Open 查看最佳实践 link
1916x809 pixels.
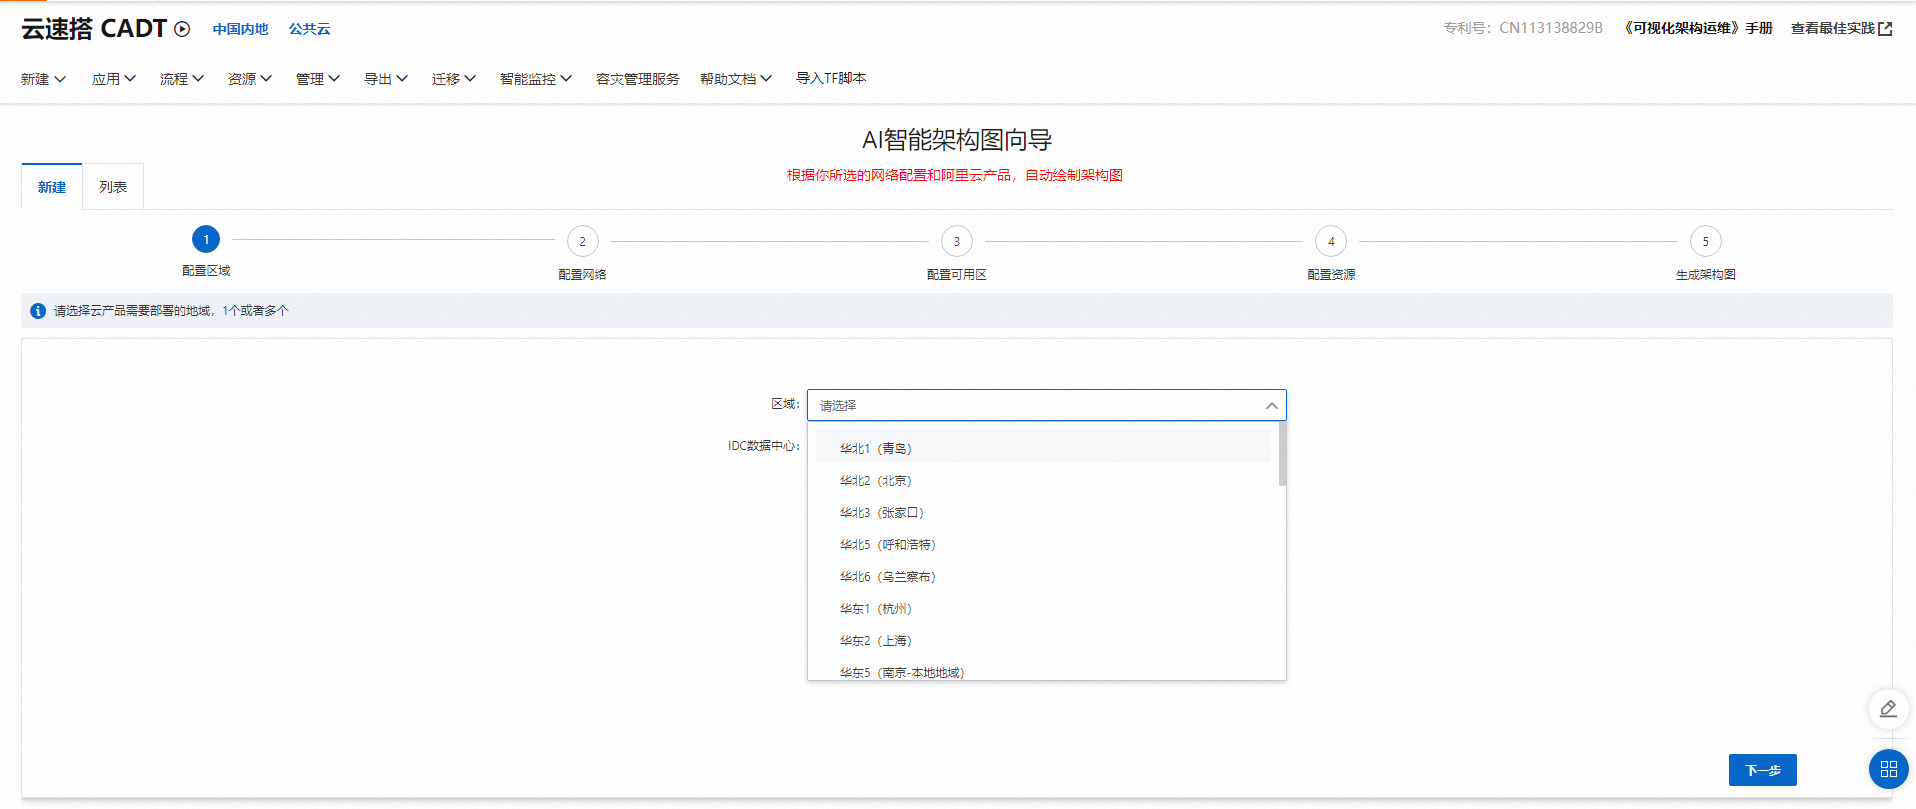[x=1832, y=28]
